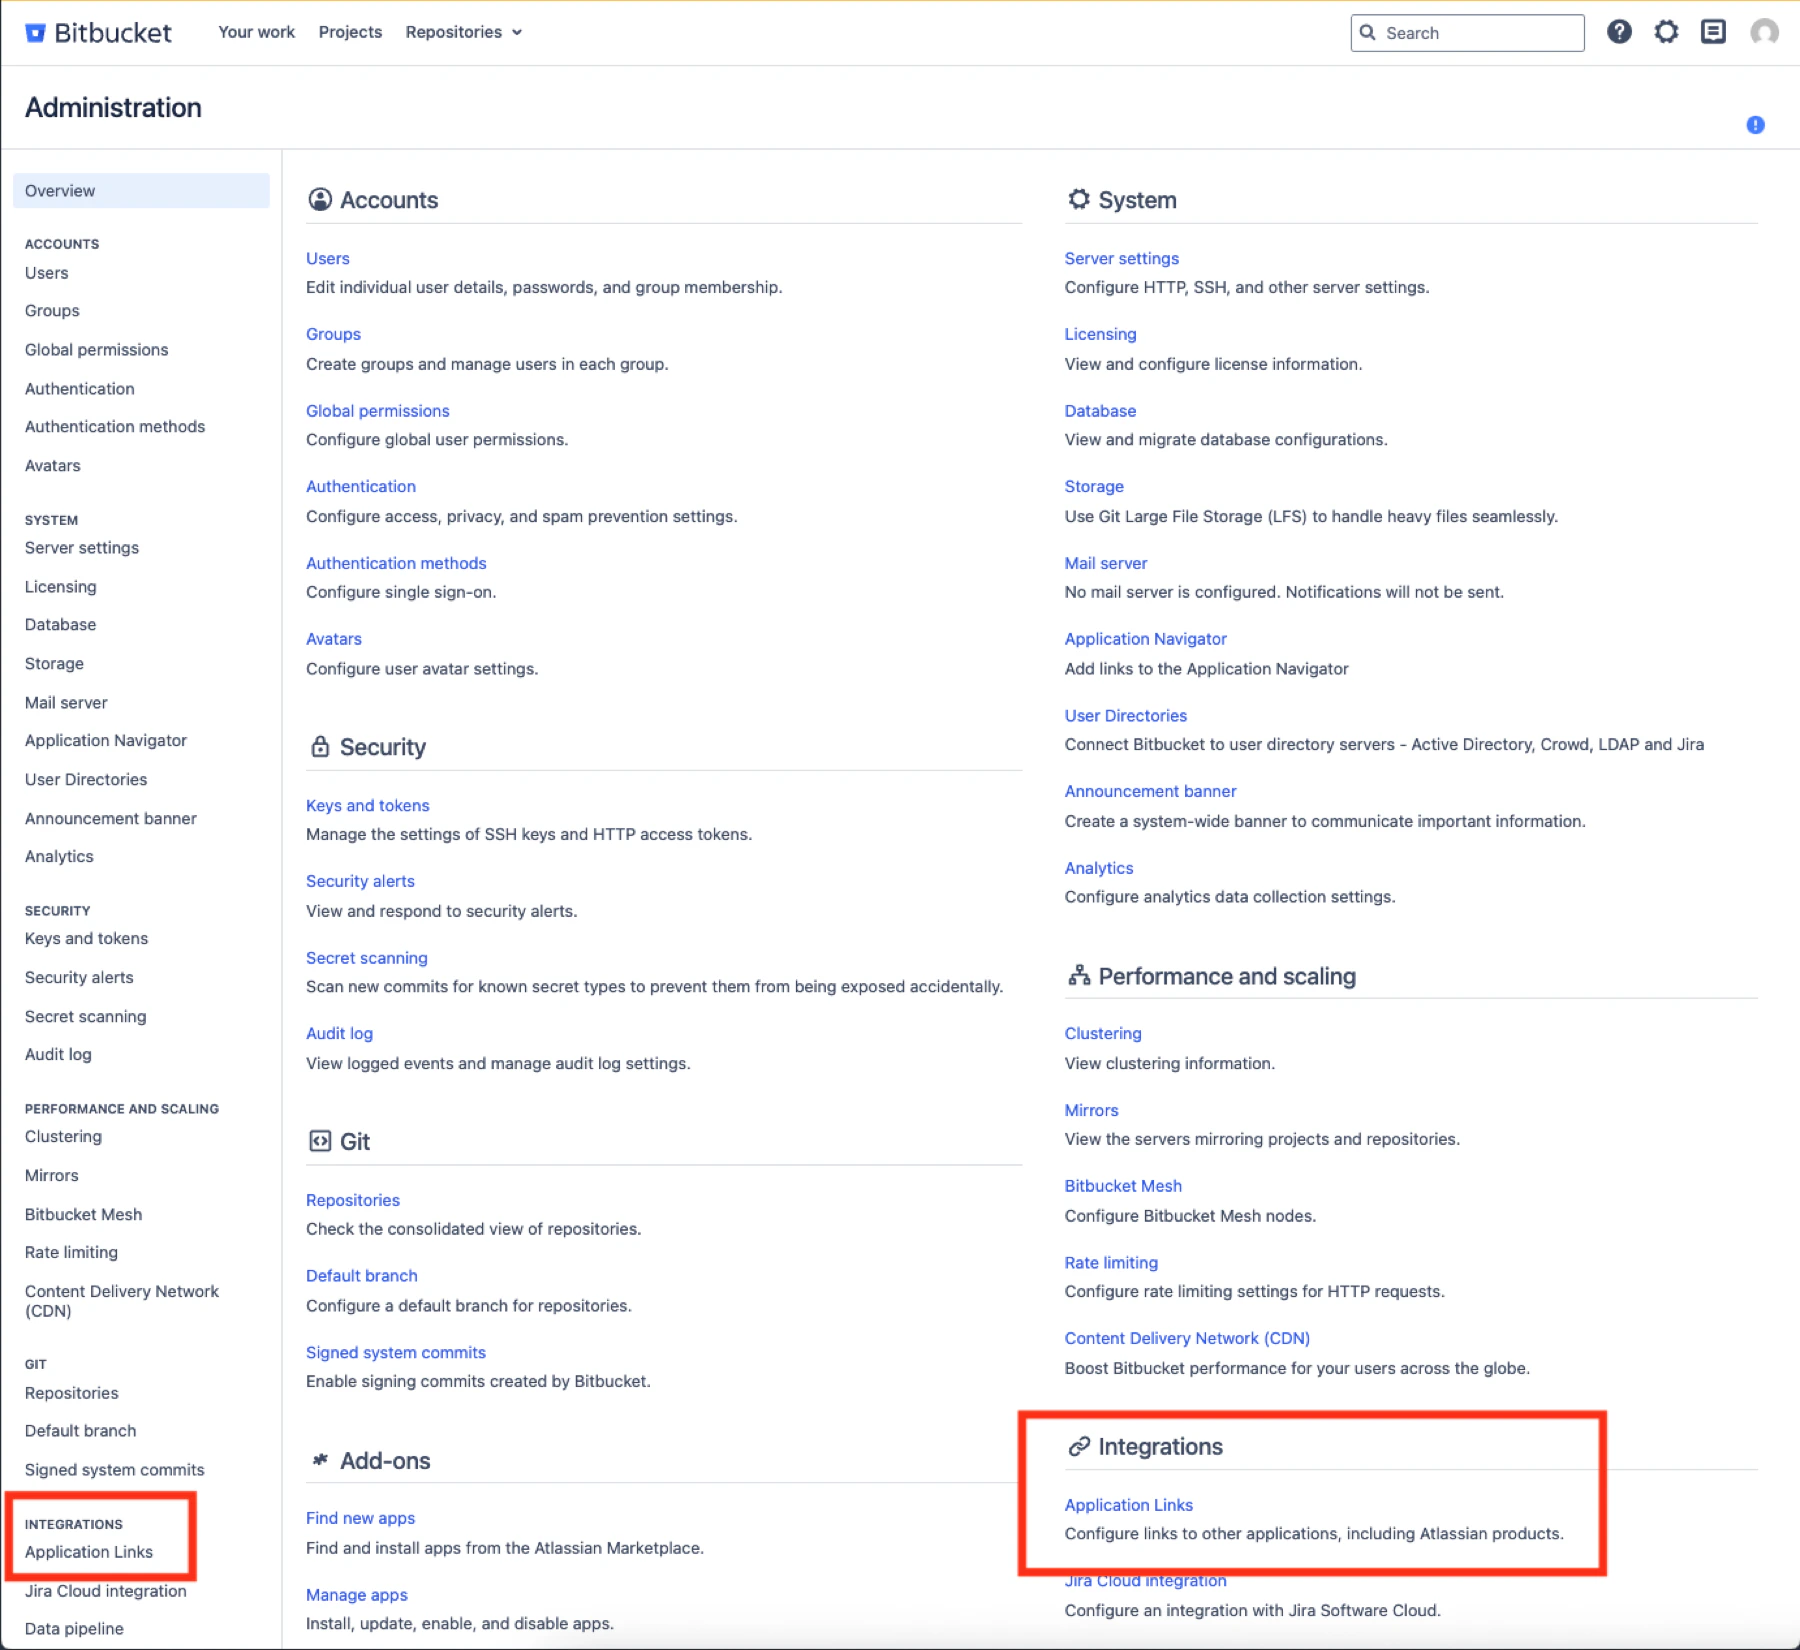The width and height of the screenshot is (1800, 1650).
Task: Open the Database link under System
Action: 1100,411
